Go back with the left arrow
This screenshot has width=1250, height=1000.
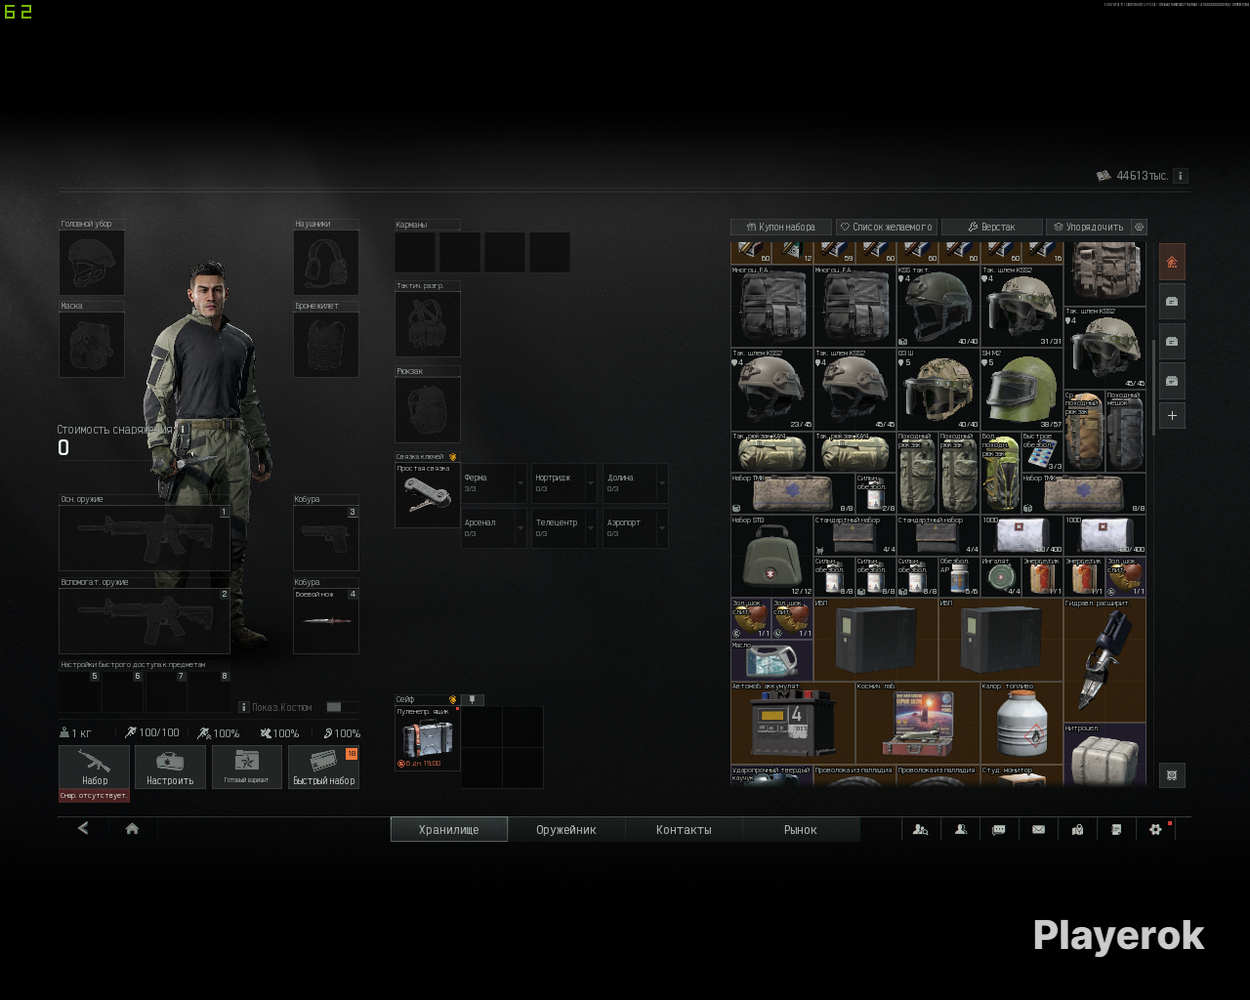(83, 828)
